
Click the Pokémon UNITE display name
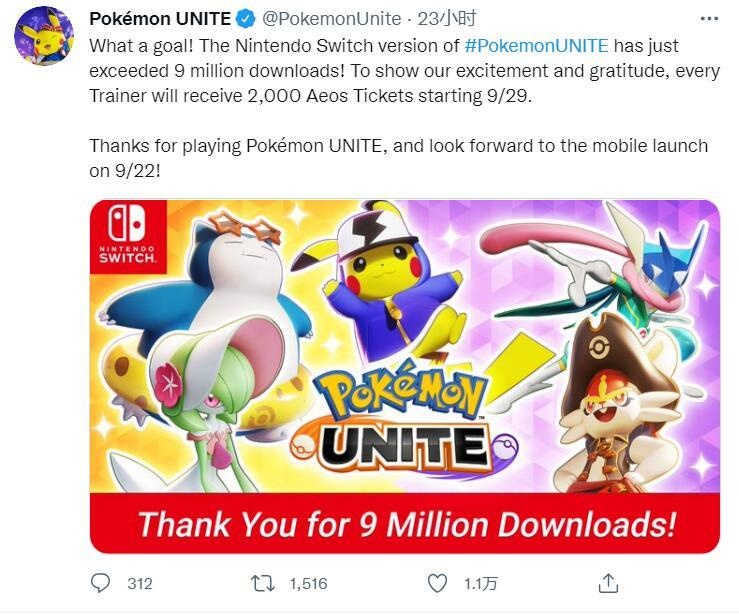[160, 19]
